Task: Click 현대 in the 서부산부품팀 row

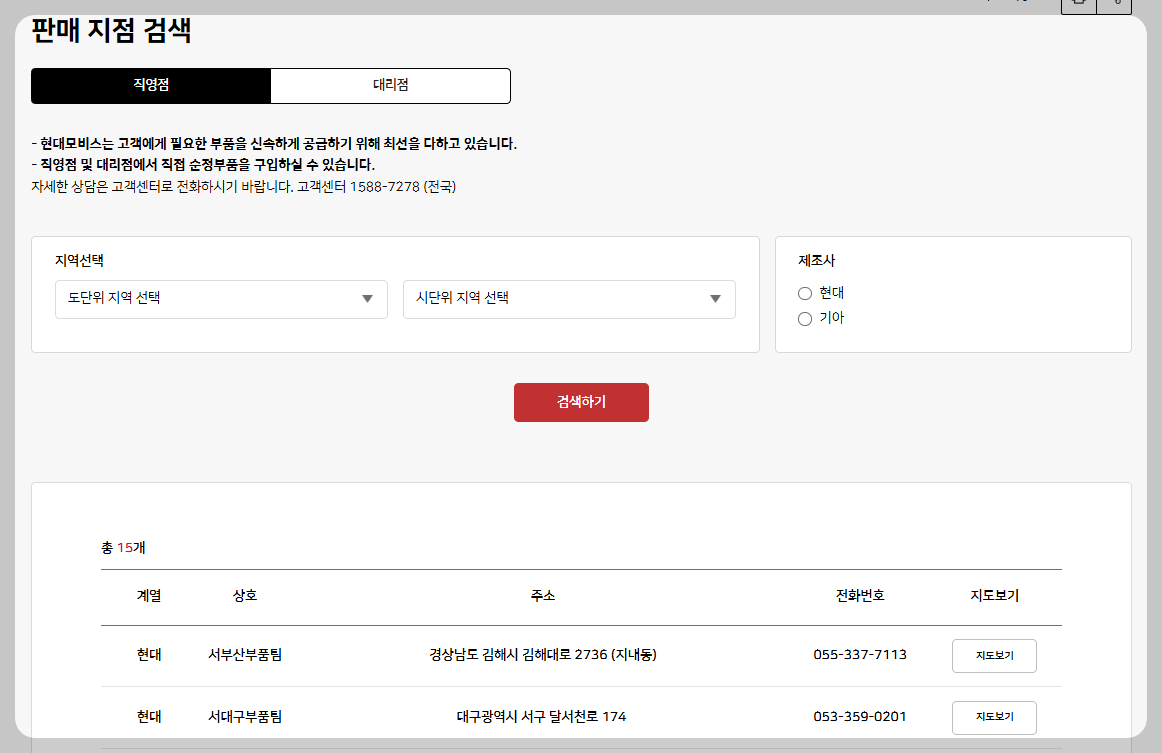Action: coord(149,655)
